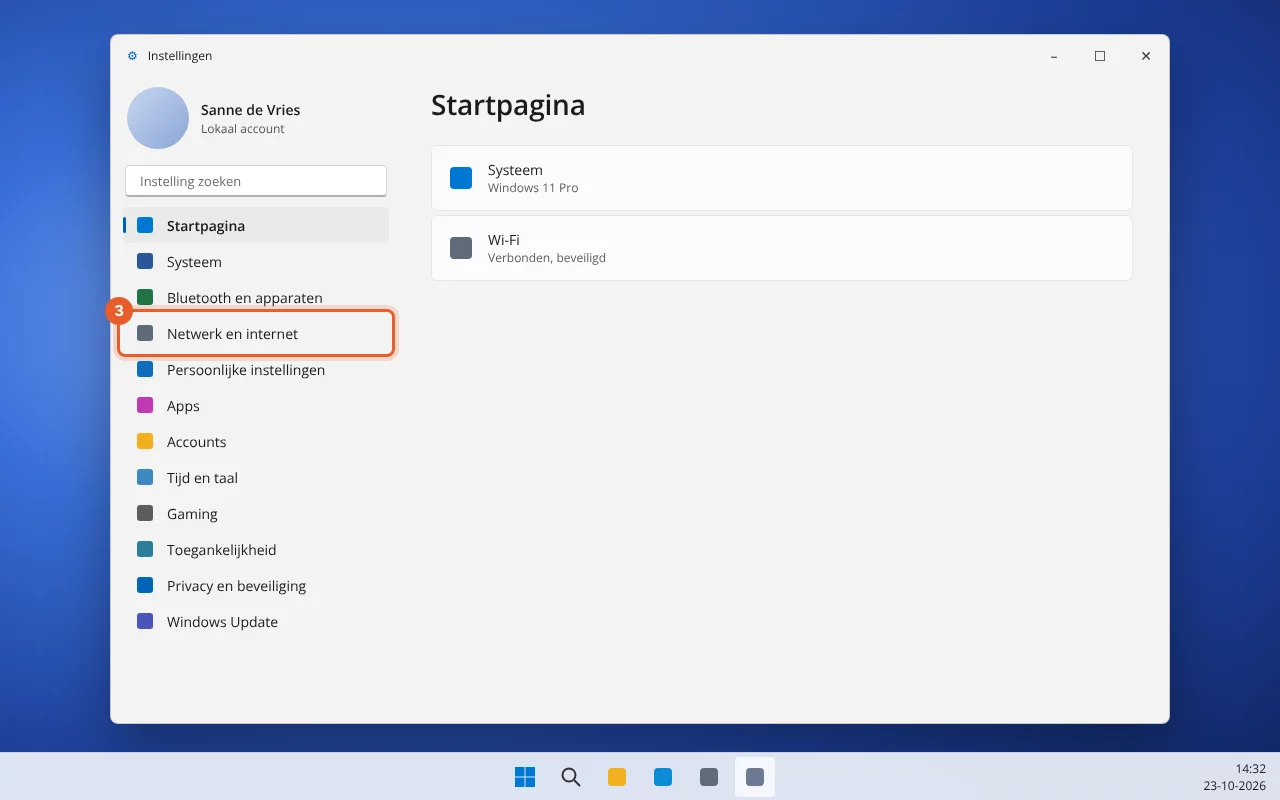Click the Windows Update icon
The width and height of the screenshot is (1280, 800).
(x=145, y=622)
